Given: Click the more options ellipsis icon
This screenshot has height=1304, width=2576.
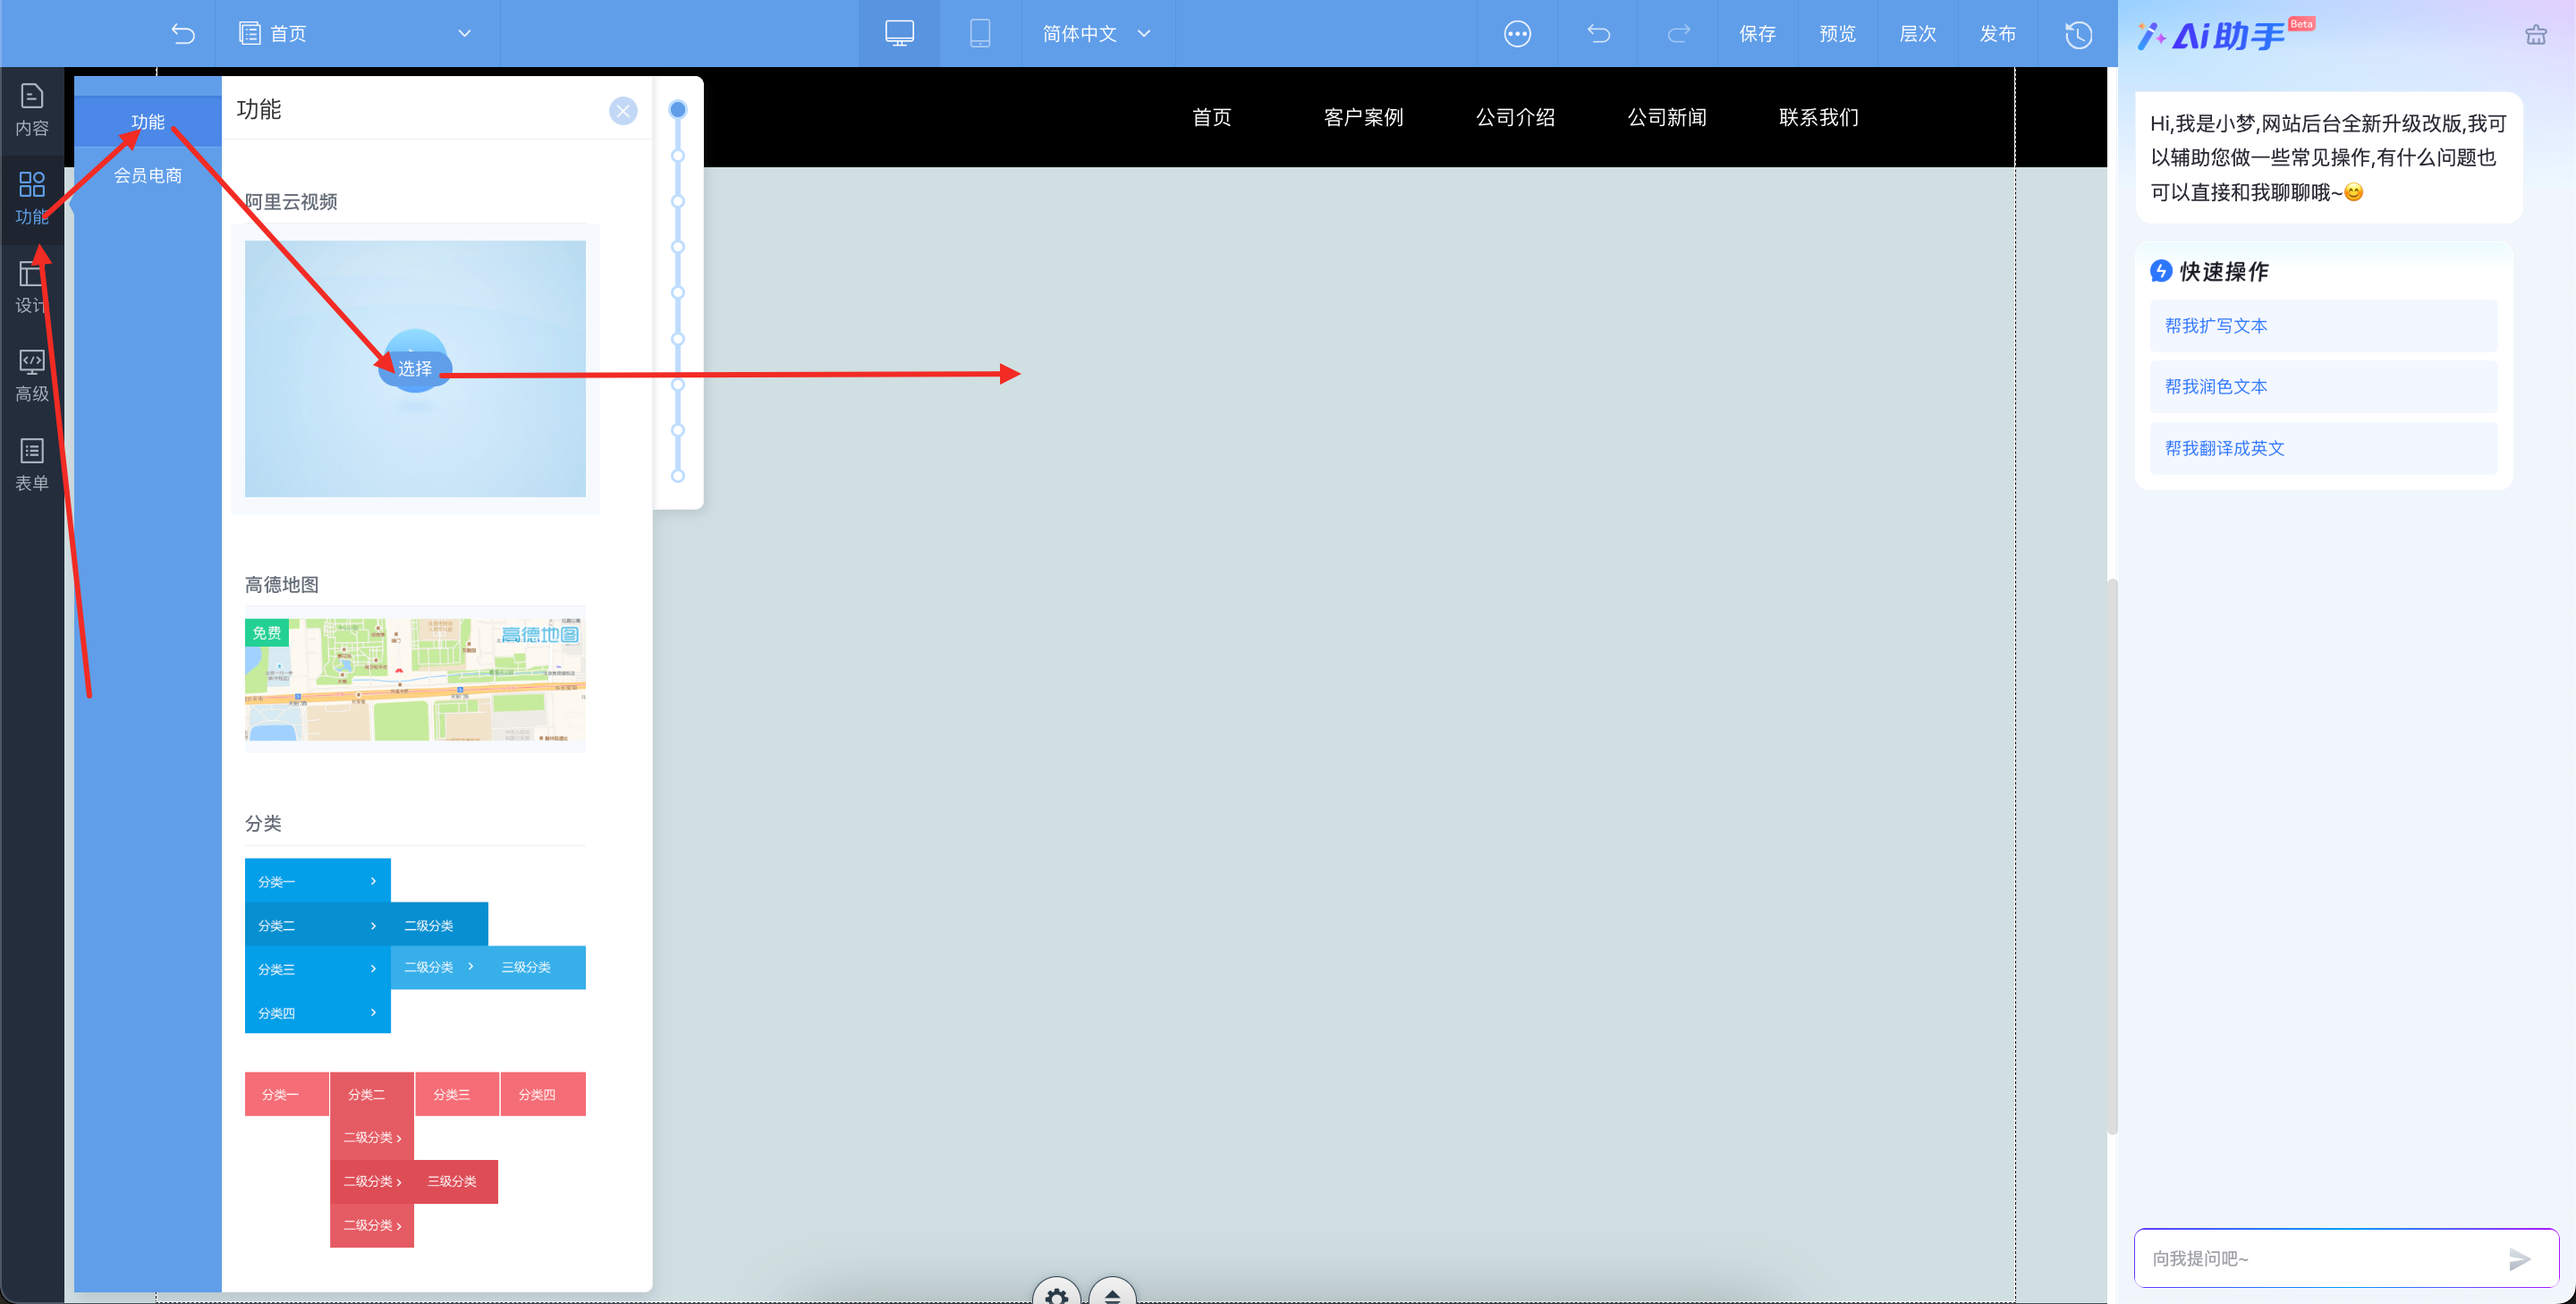Looking at the screenshot, I should 1517,34.
